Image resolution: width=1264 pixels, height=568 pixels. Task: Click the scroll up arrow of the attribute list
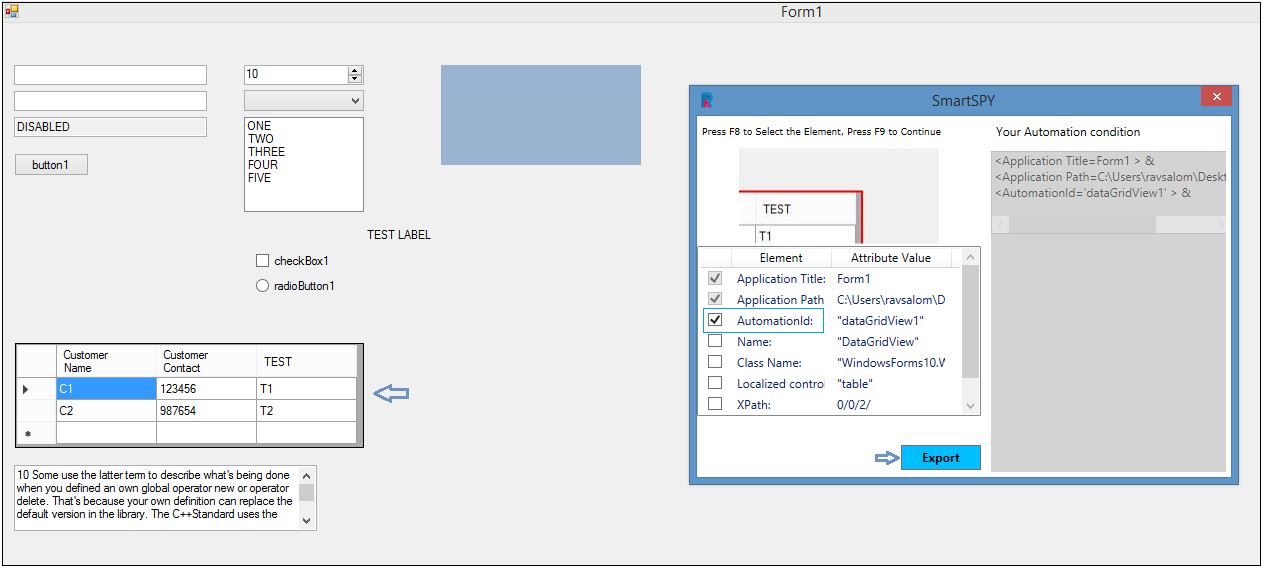tap(969, 258)
